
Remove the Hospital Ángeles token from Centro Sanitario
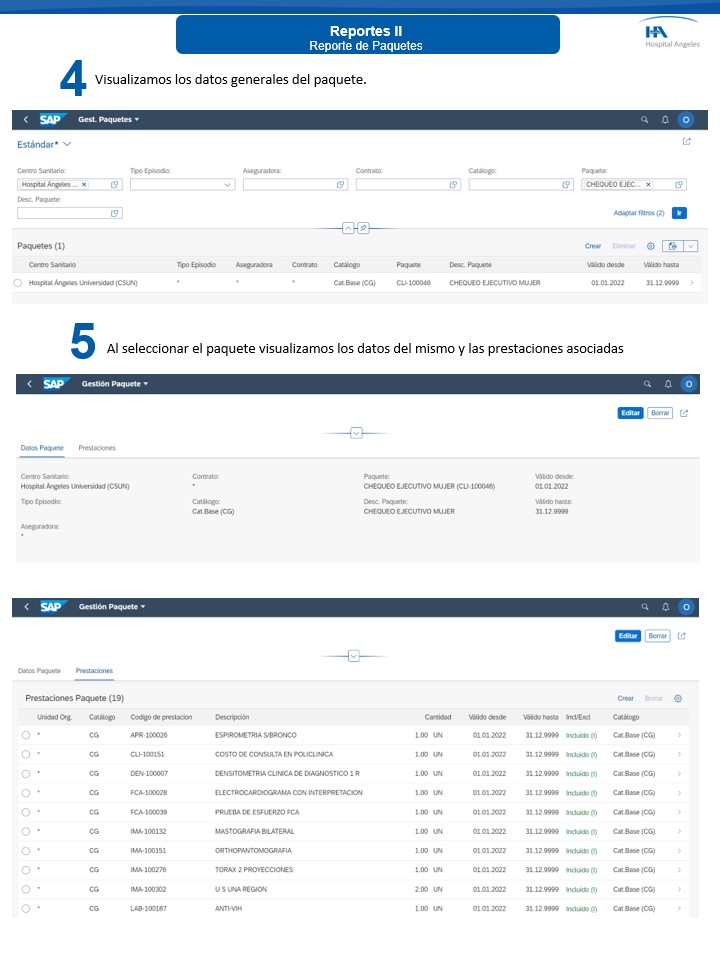84,185
